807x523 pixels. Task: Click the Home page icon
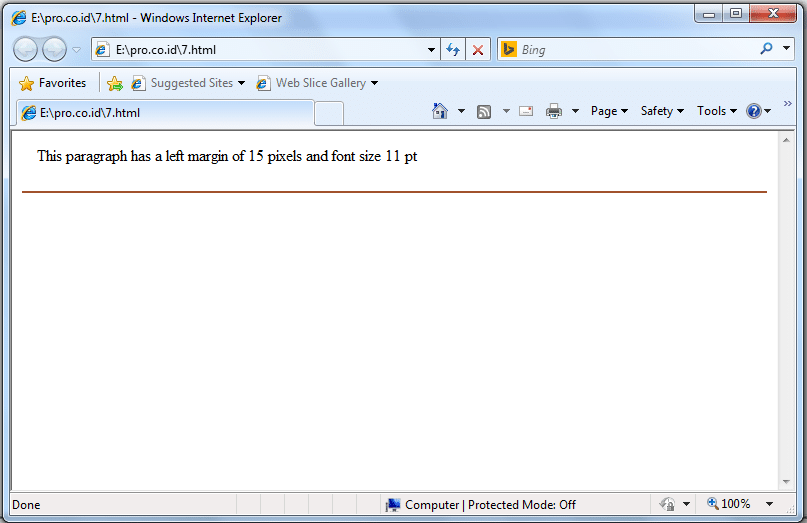pyautogui.click(x=440, y=111)
